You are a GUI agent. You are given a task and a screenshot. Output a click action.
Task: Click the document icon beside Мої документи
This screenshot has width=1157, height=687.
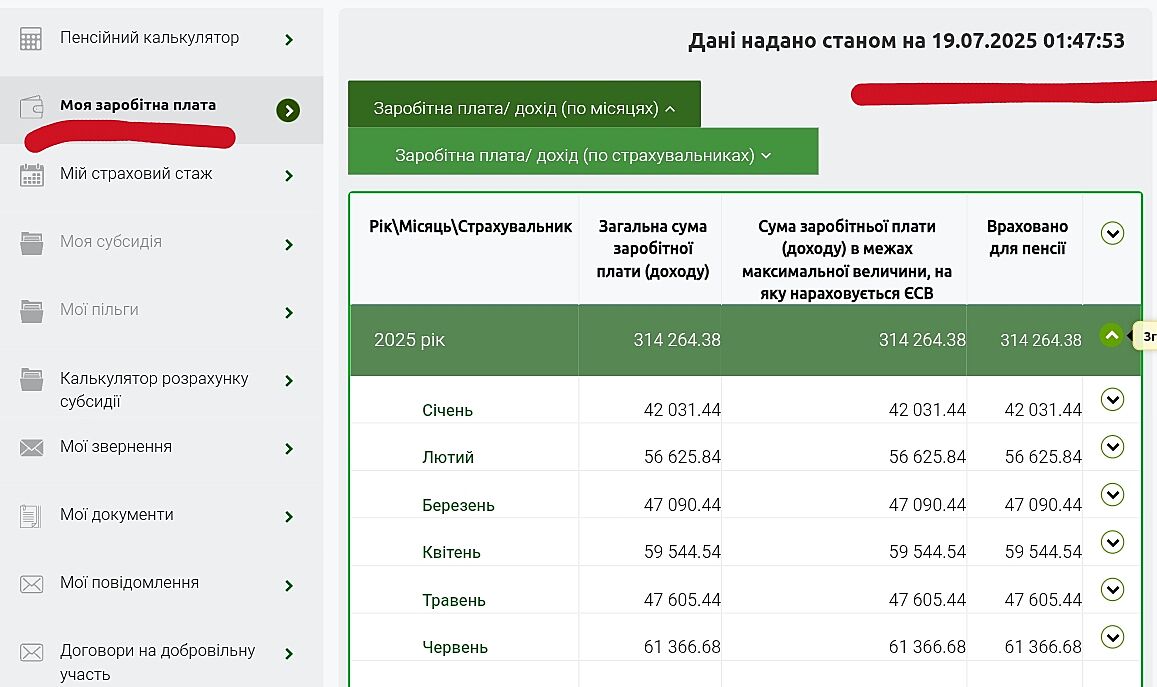(x=31, y=516)
